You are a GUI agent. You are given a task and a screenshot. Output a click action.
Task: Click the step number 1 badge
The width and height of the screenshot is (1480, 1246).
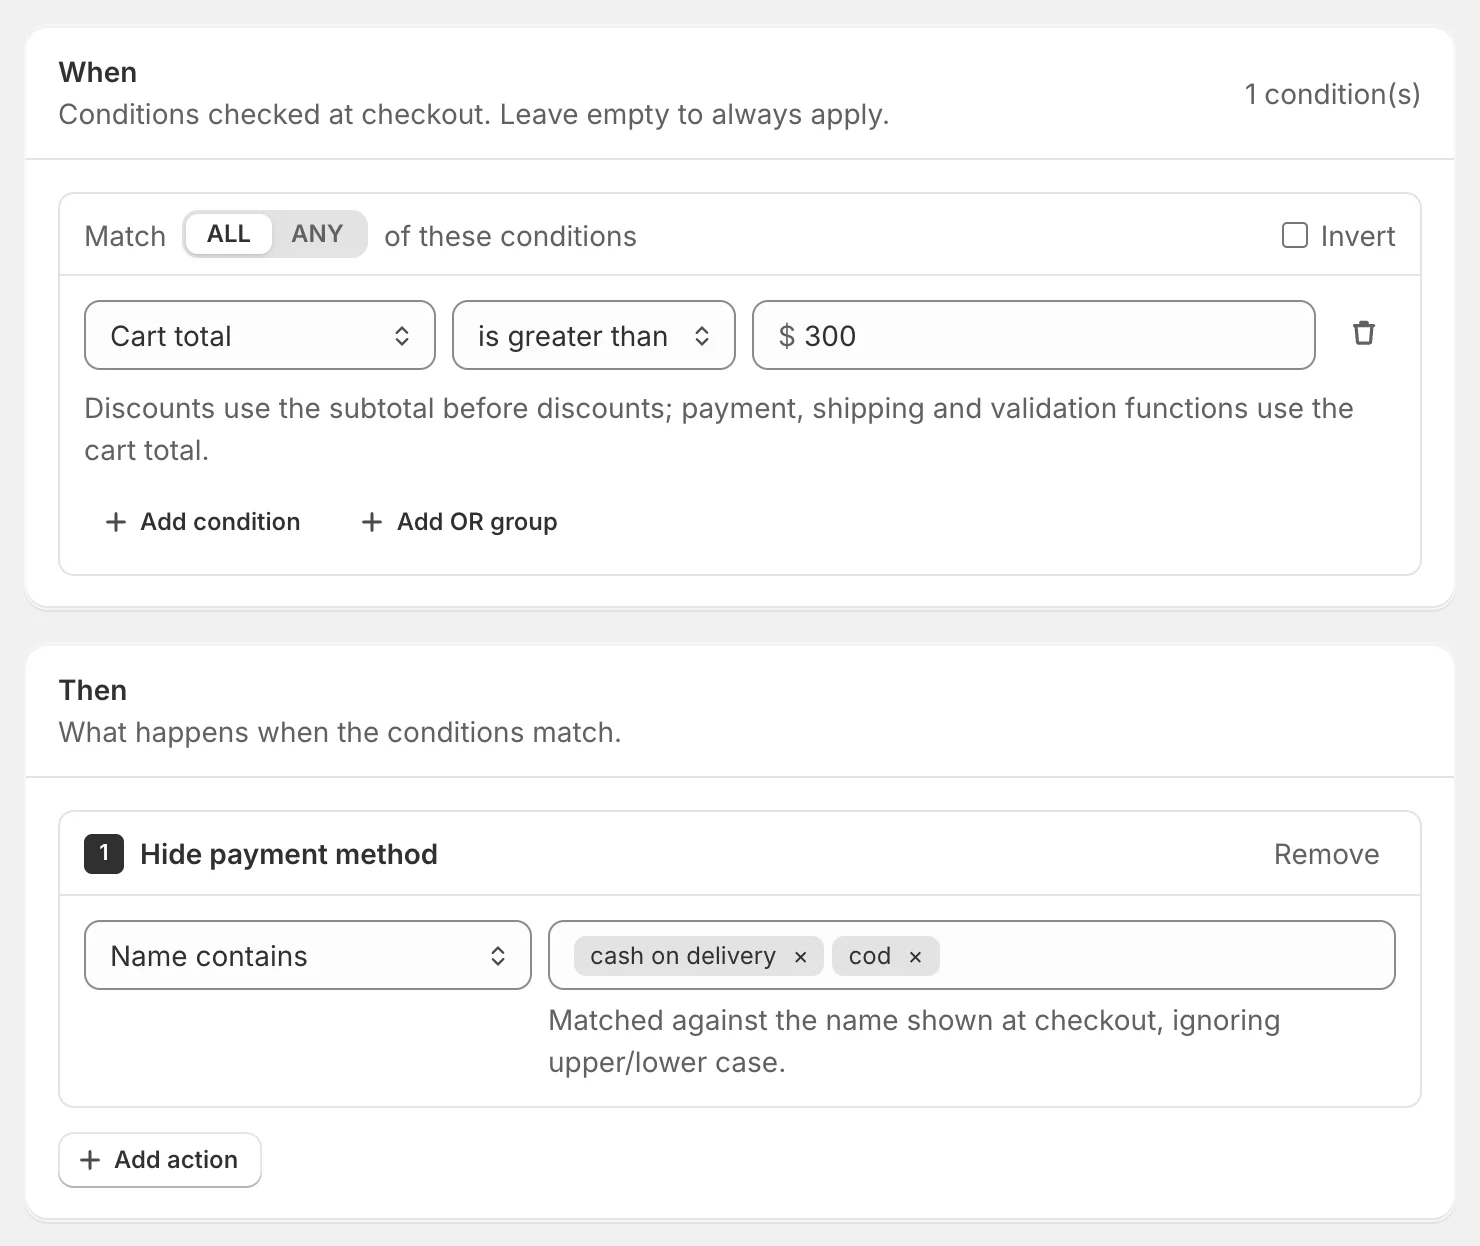[x=104, y=854]
